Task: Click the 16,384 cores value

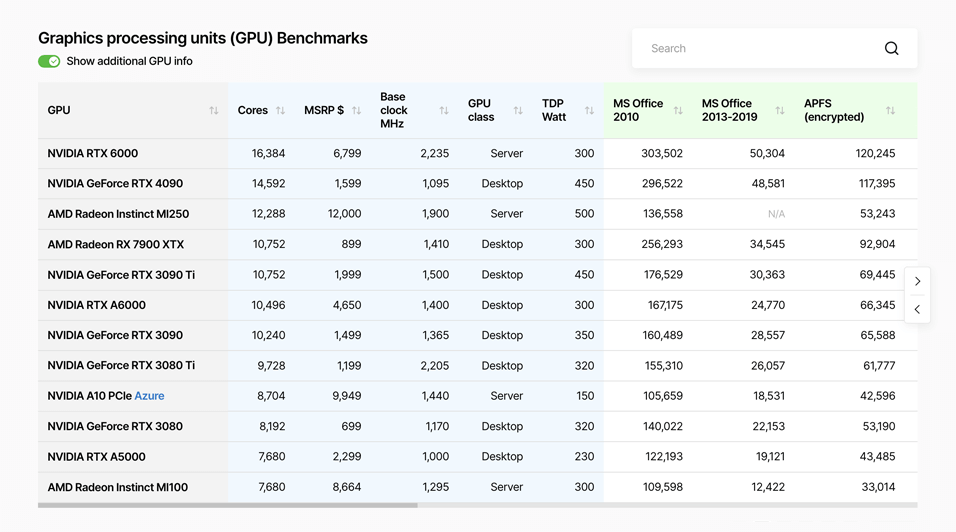Action: 268,154
